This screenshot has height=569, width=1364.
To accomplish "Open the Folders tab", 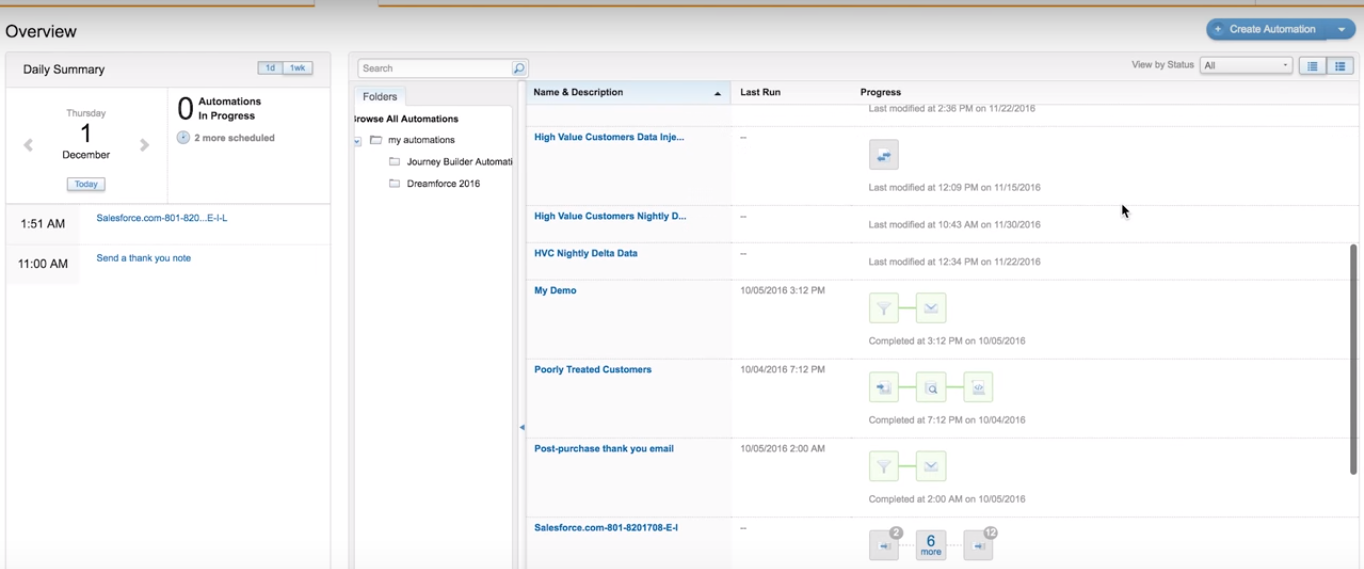I will [380, 97].
